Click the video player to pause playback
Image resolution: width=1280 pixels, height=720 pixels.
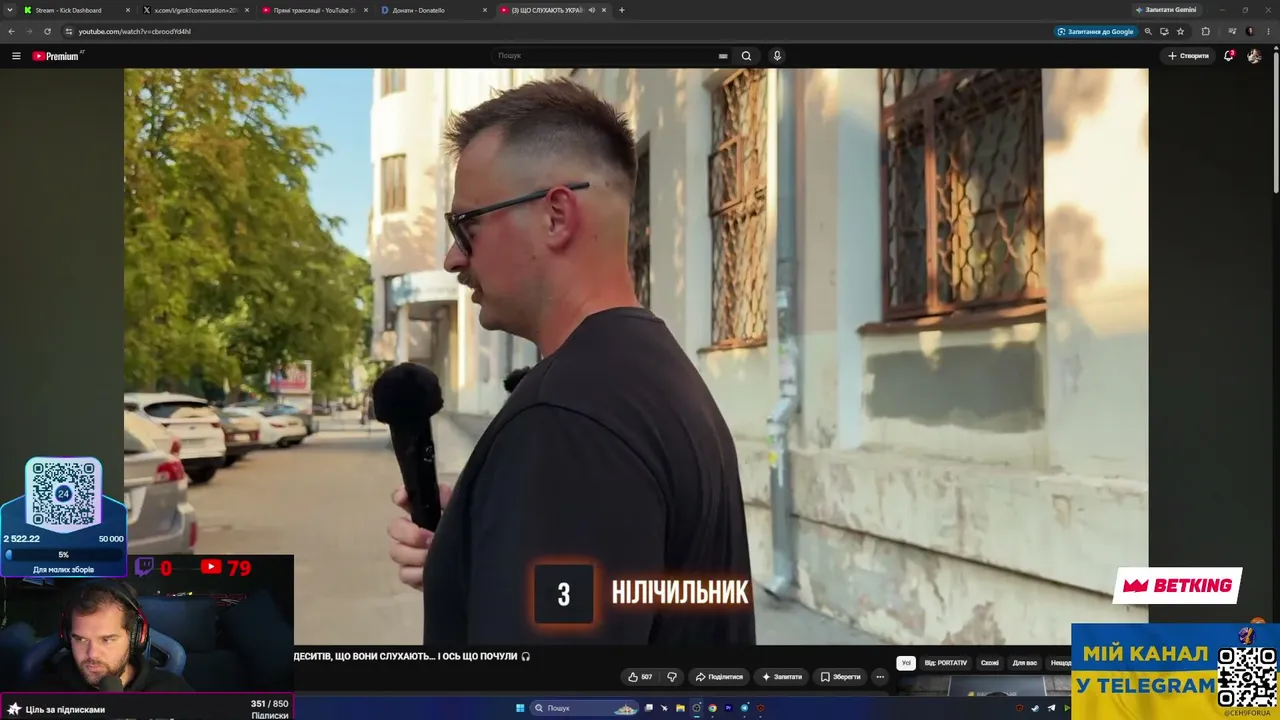pos(636,356)
